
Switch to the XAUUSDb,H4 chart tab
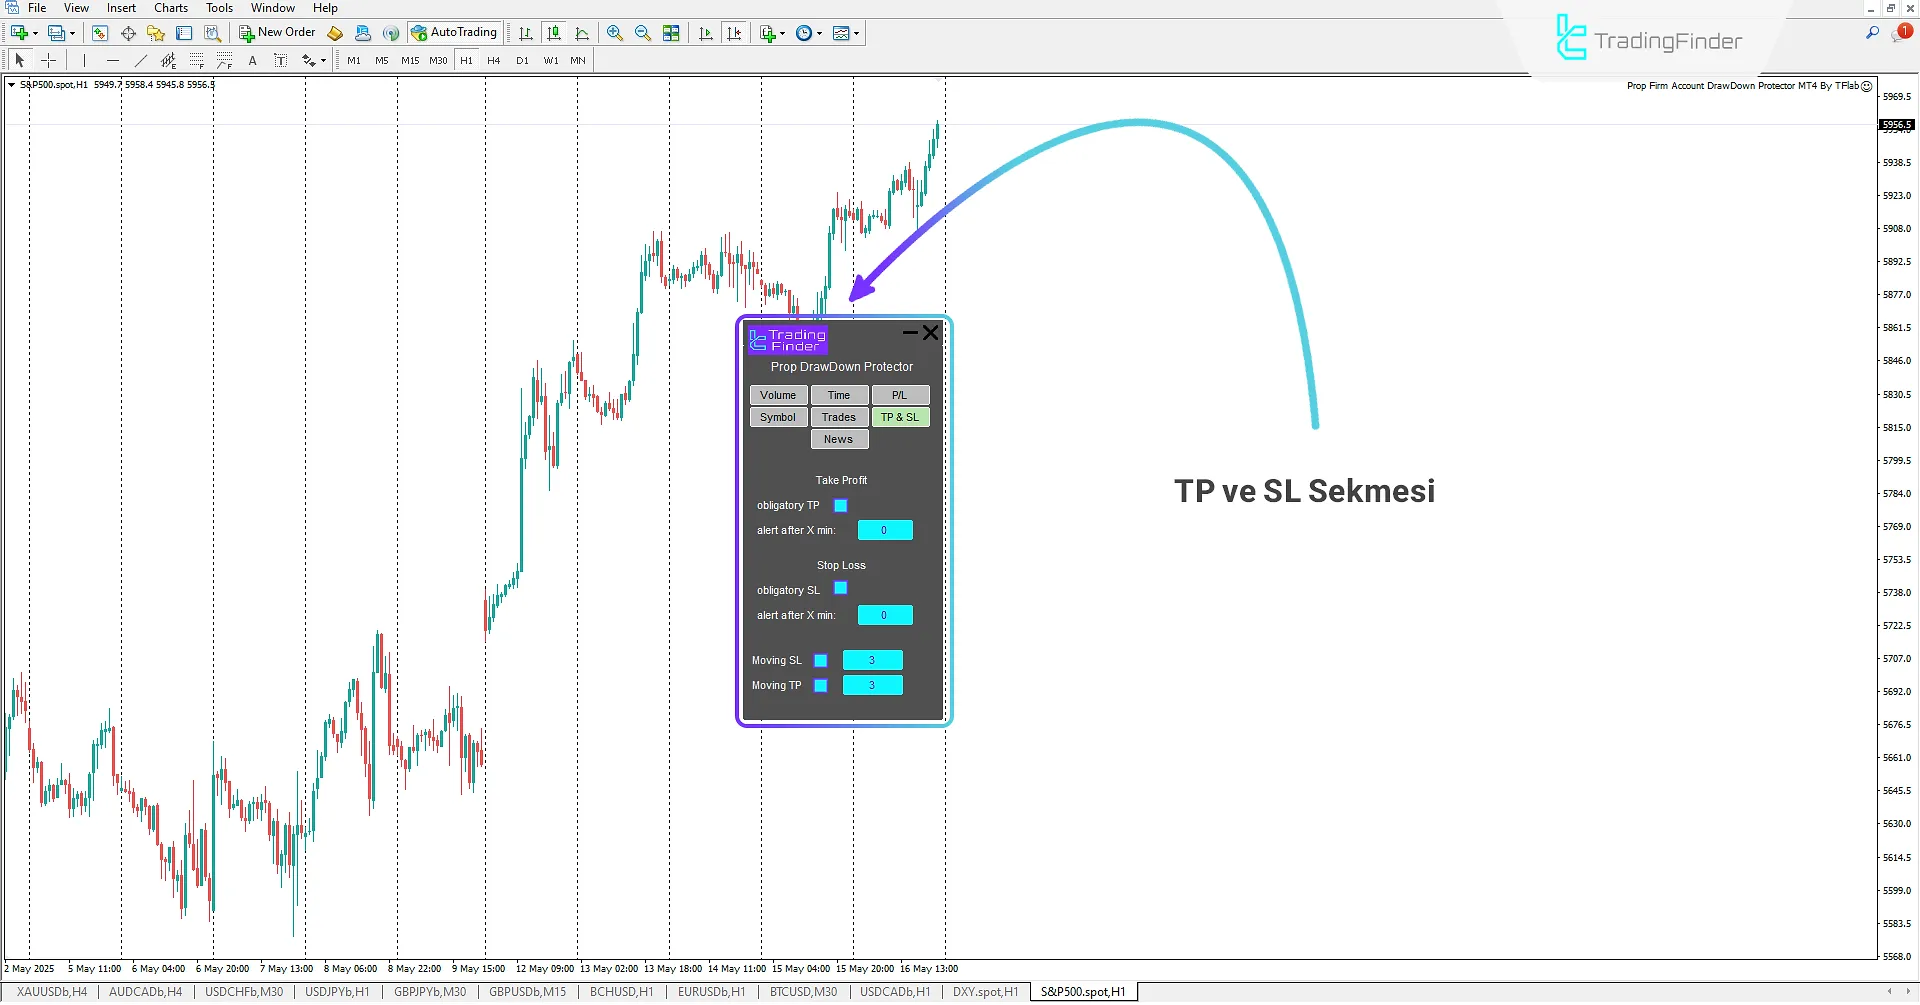coord(50,991)
